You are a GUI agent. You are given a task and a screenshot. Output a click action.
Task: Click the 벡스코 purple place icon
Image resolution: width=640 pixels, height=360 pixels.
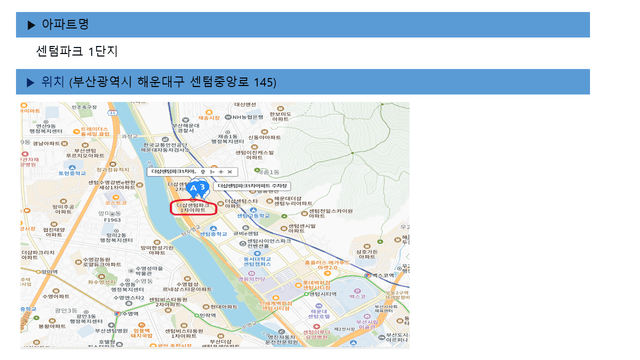click(358, 291)
